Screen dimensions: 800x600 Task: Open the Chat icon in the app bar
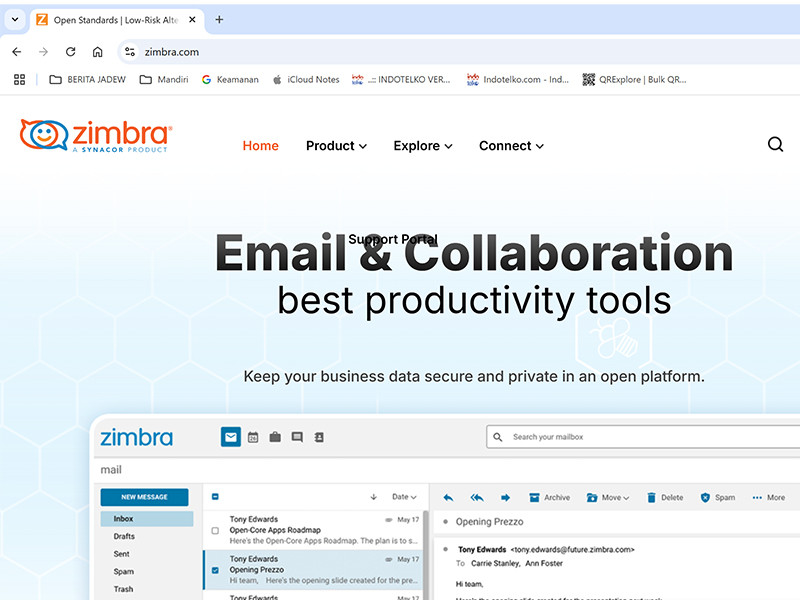[x=297, y=437]
